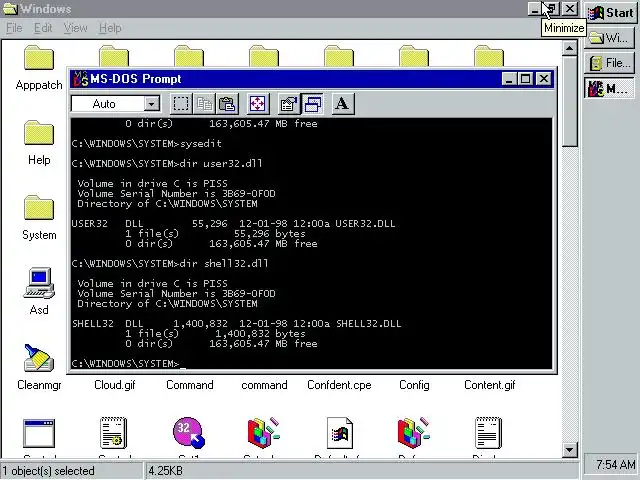Viewport: 640px width, 480px height.
Task: Open the Edit menu in Windows folder
Action: (43, 28)
